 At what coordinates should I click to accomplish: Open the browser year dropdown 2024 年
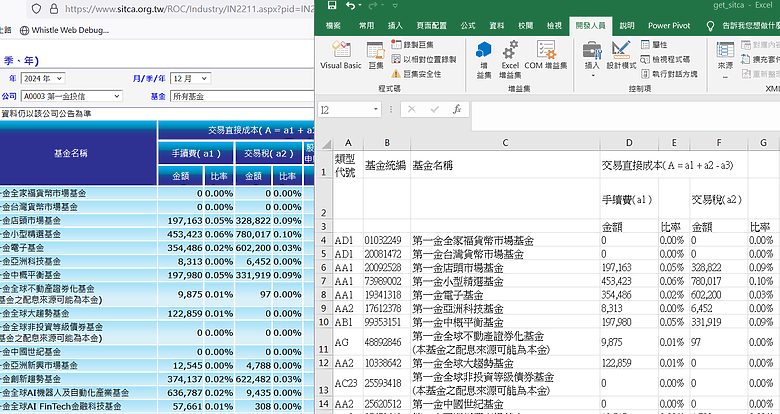pos(43,78)
